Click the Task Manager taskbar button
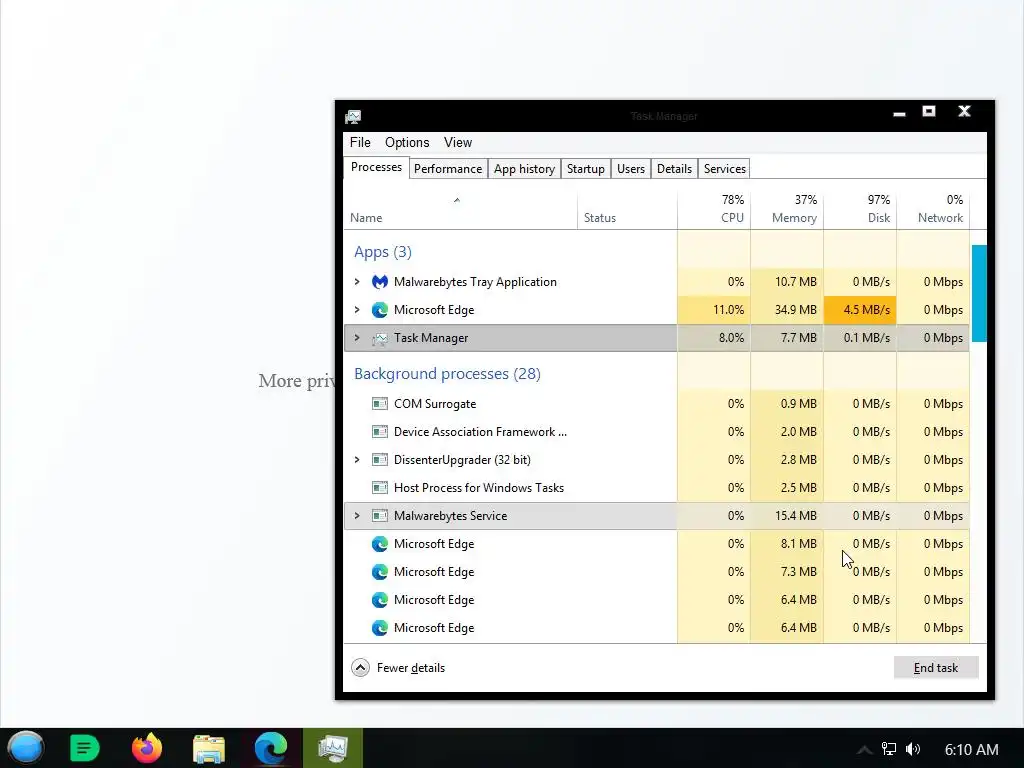Viewport: 1024px width, 768px height. pyautogui.click(x=332, y=748)
